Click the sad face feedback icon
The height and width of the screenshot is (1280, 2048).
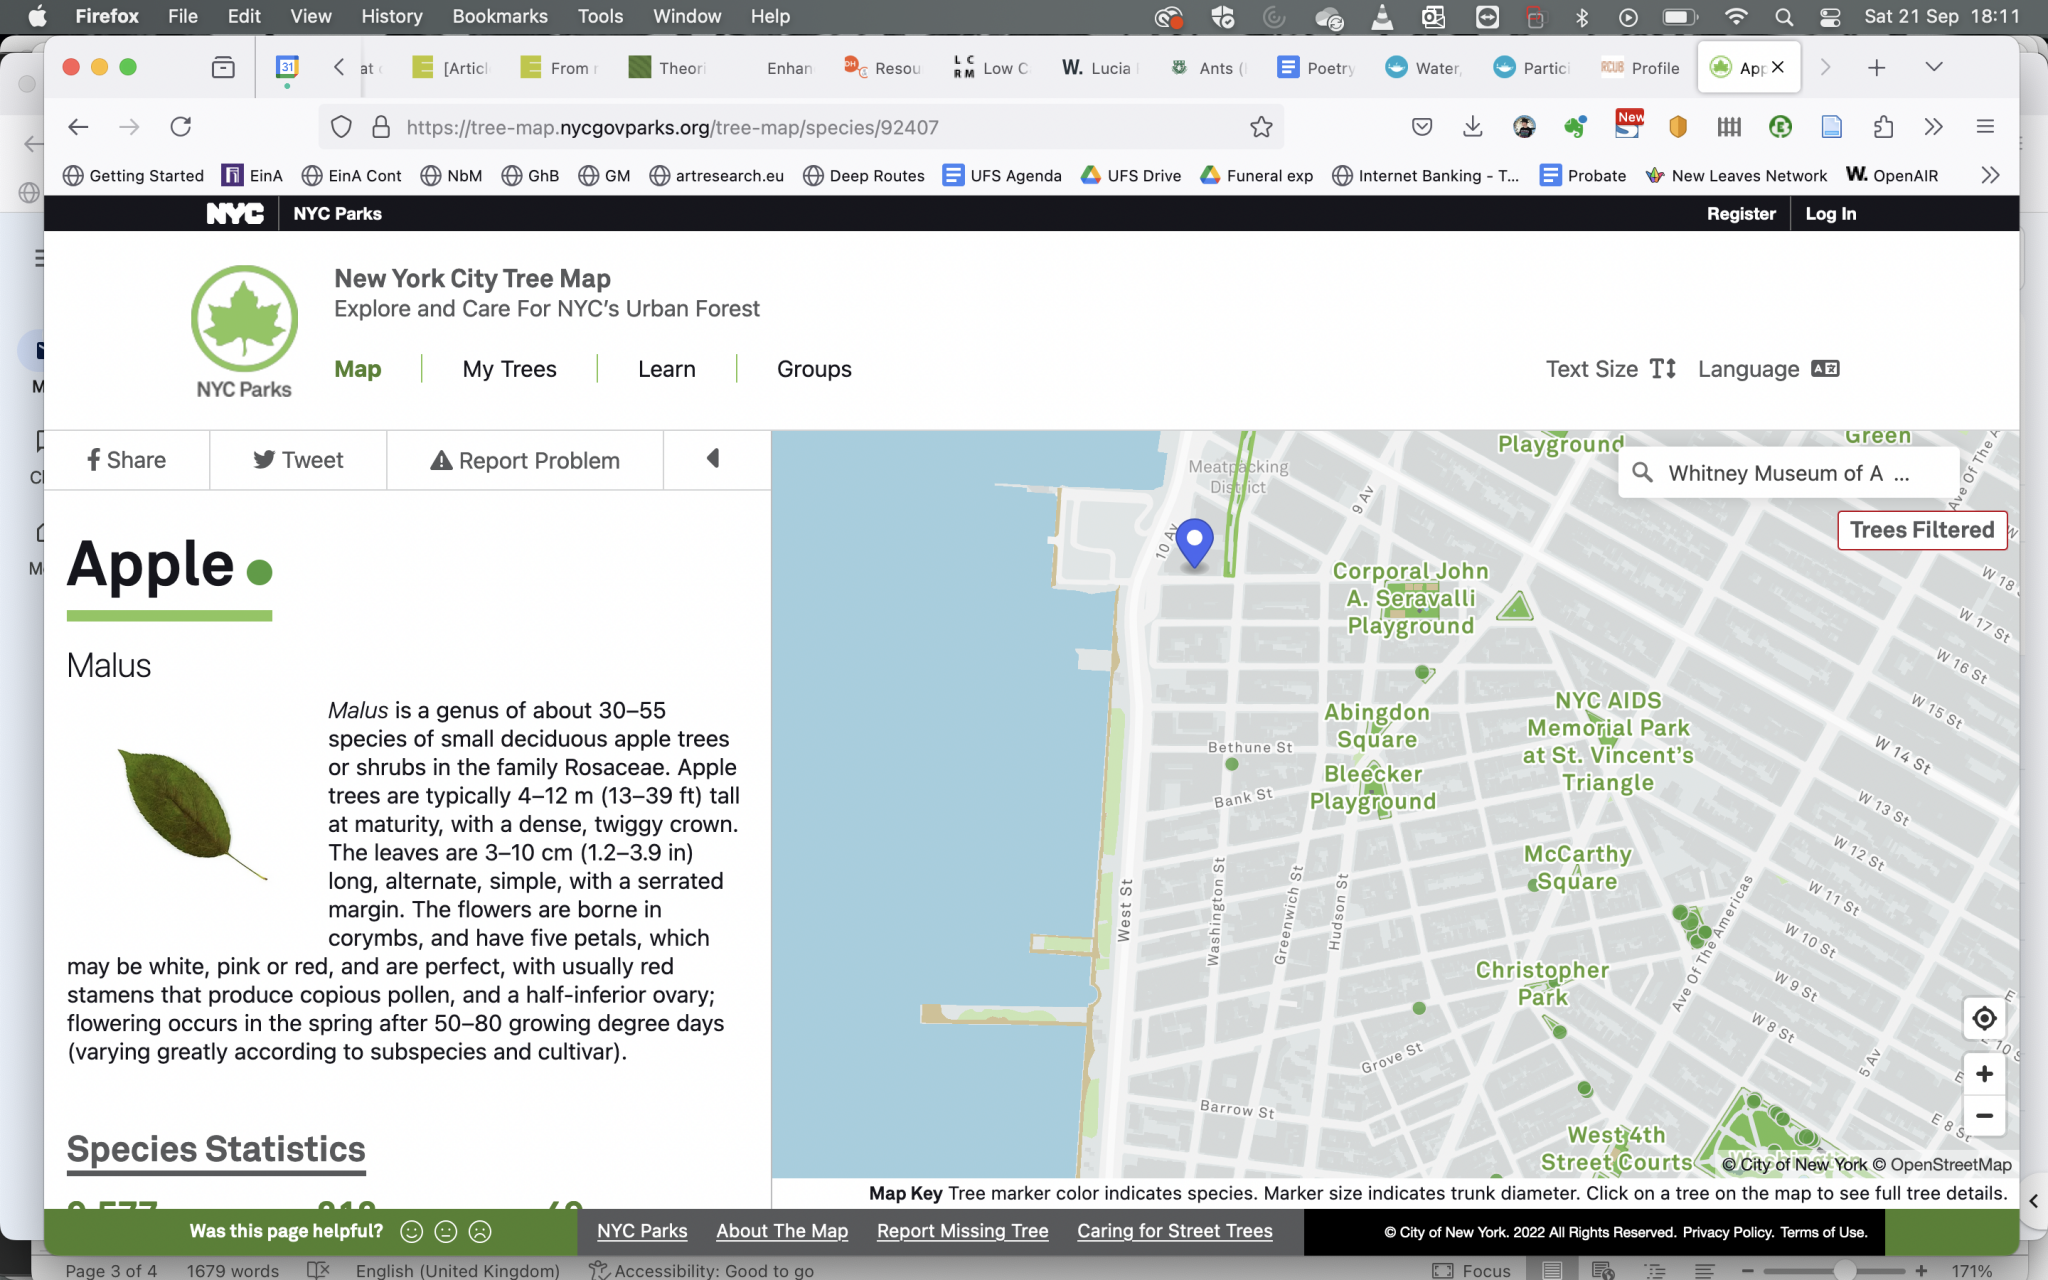[x=480, y=1231]
